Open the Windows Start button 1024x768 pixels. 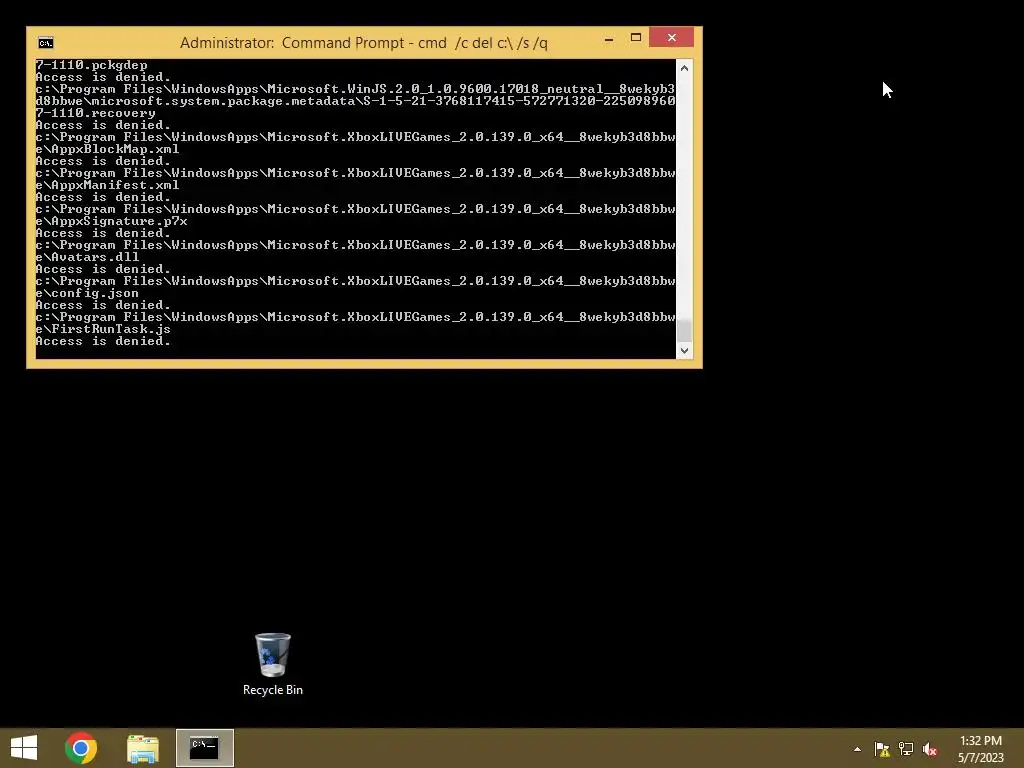click(x=24, y=748)
